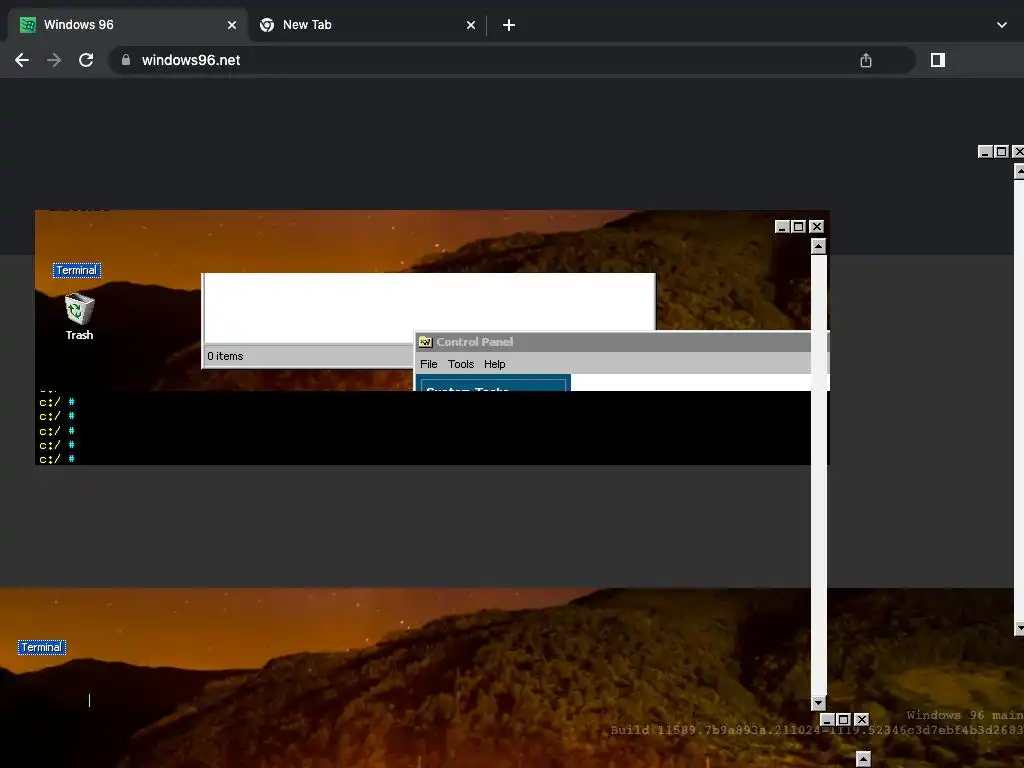Open a new browser tab with plus
This screenshot has height=768, width=1024.
[x=509, y=25]
